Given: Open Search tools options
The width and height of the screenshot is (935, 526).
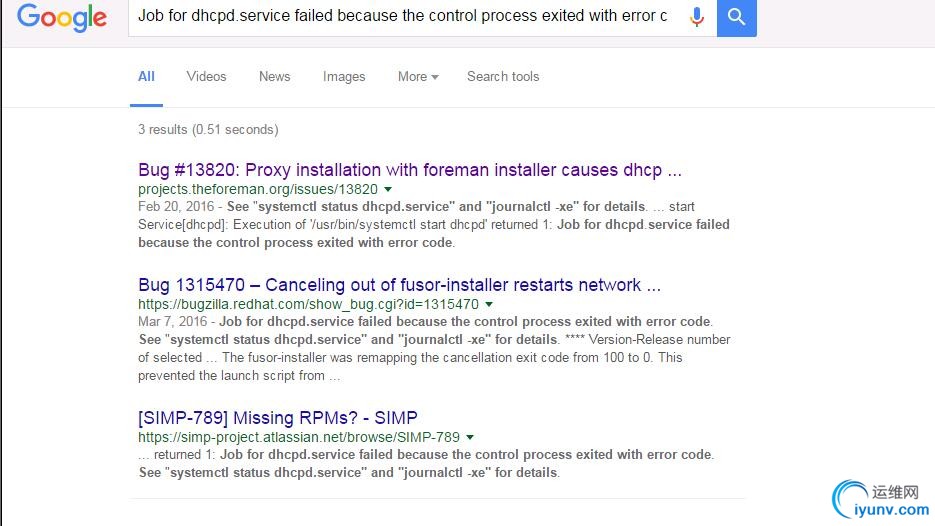Looking at the screenshot, I should pos(503,76).
